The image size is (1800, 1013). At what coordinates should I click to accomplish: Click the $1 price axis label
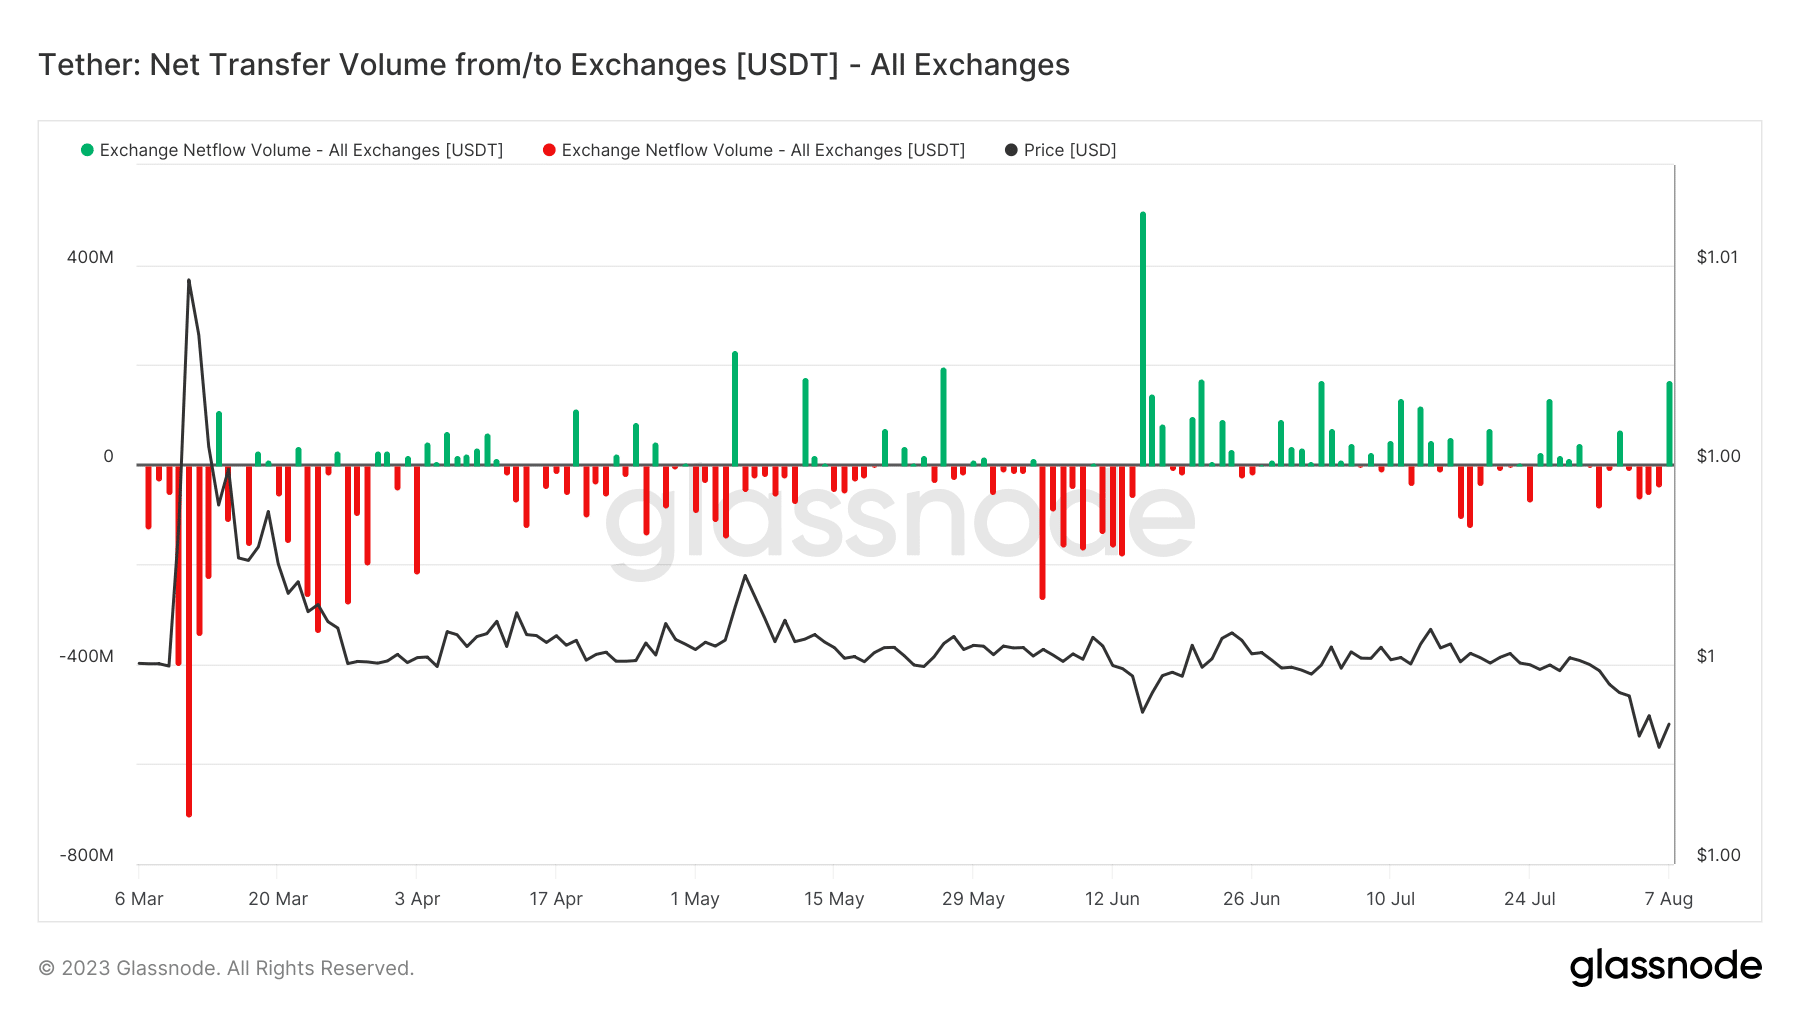(1705, 657)
